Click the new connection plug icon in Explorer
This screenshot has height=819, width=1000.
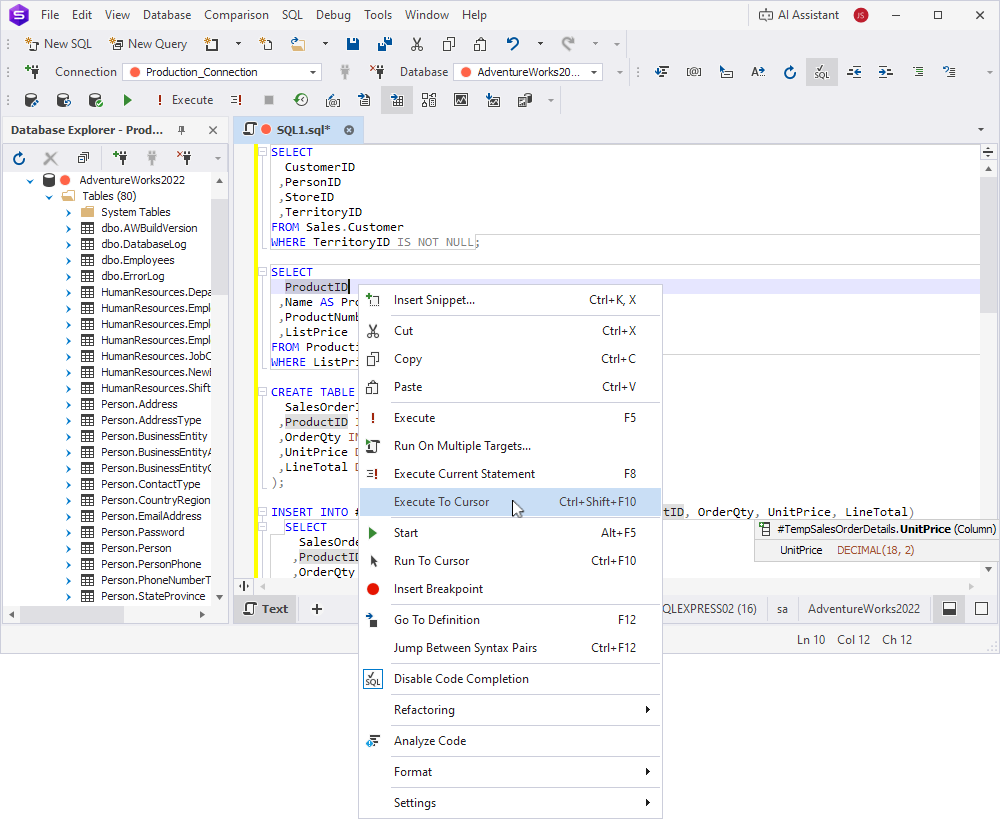click(120, 158)
